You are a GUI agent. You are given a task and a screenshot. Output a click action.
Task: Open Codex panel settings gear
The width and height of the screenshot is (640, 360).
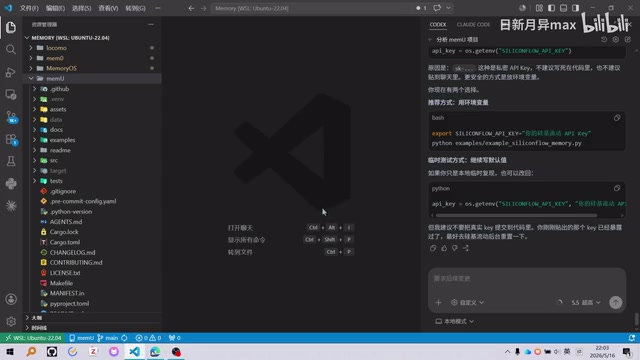tap(616, 40)
